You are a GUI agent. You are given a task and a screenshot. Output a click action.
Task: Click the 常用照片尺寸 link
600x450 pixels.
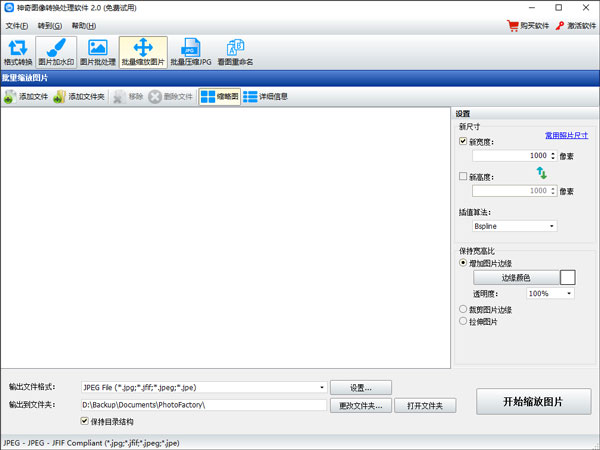[x=566, y=135]
